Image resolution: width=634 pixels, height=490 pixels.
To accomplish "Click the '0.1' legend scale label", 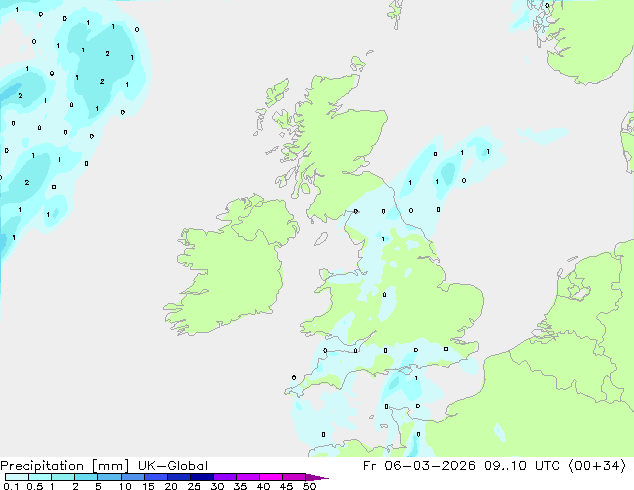I will [11, 486].
